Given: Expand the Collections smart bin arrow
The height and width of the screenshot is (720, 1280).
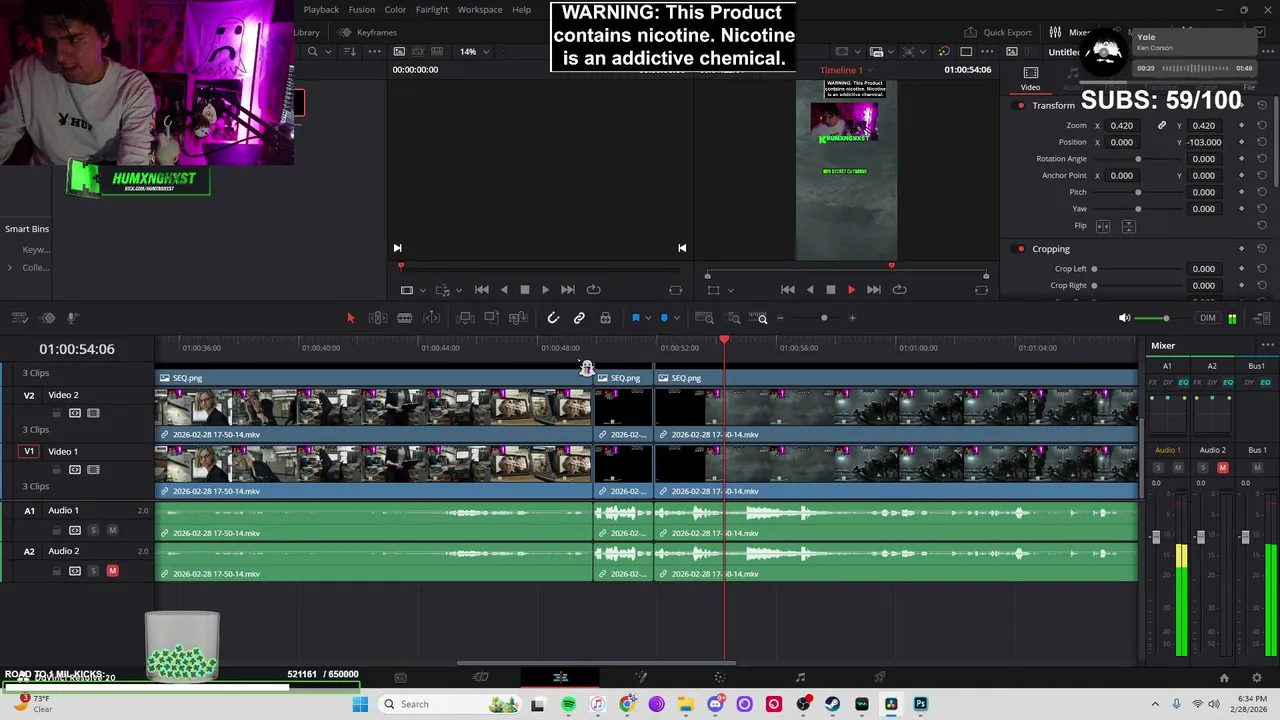Looking at the screenshot, I should 10,268.
